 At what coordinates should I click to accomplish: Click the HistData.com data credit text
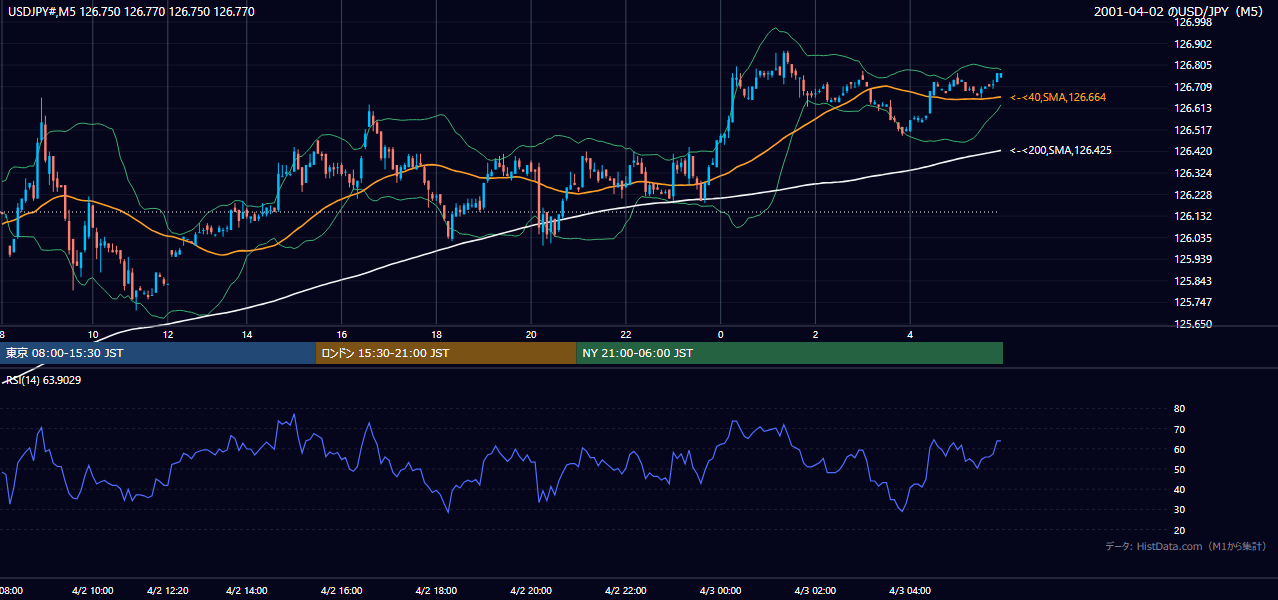click(x=1186, y=546)
